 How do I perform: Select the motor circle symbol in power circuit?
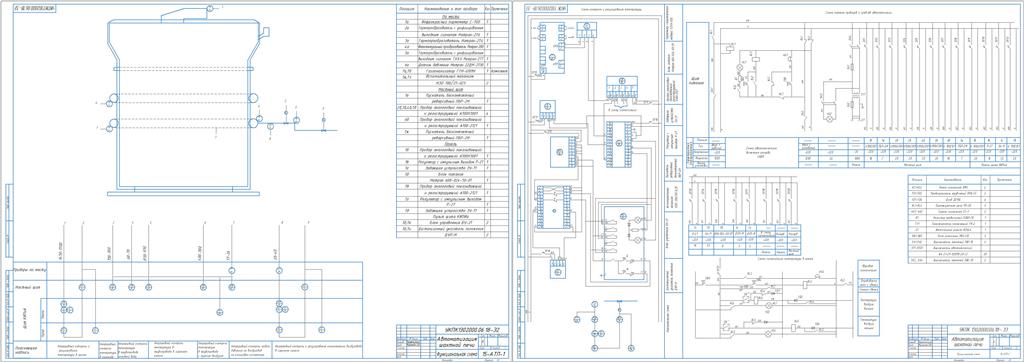coord(830,119)
